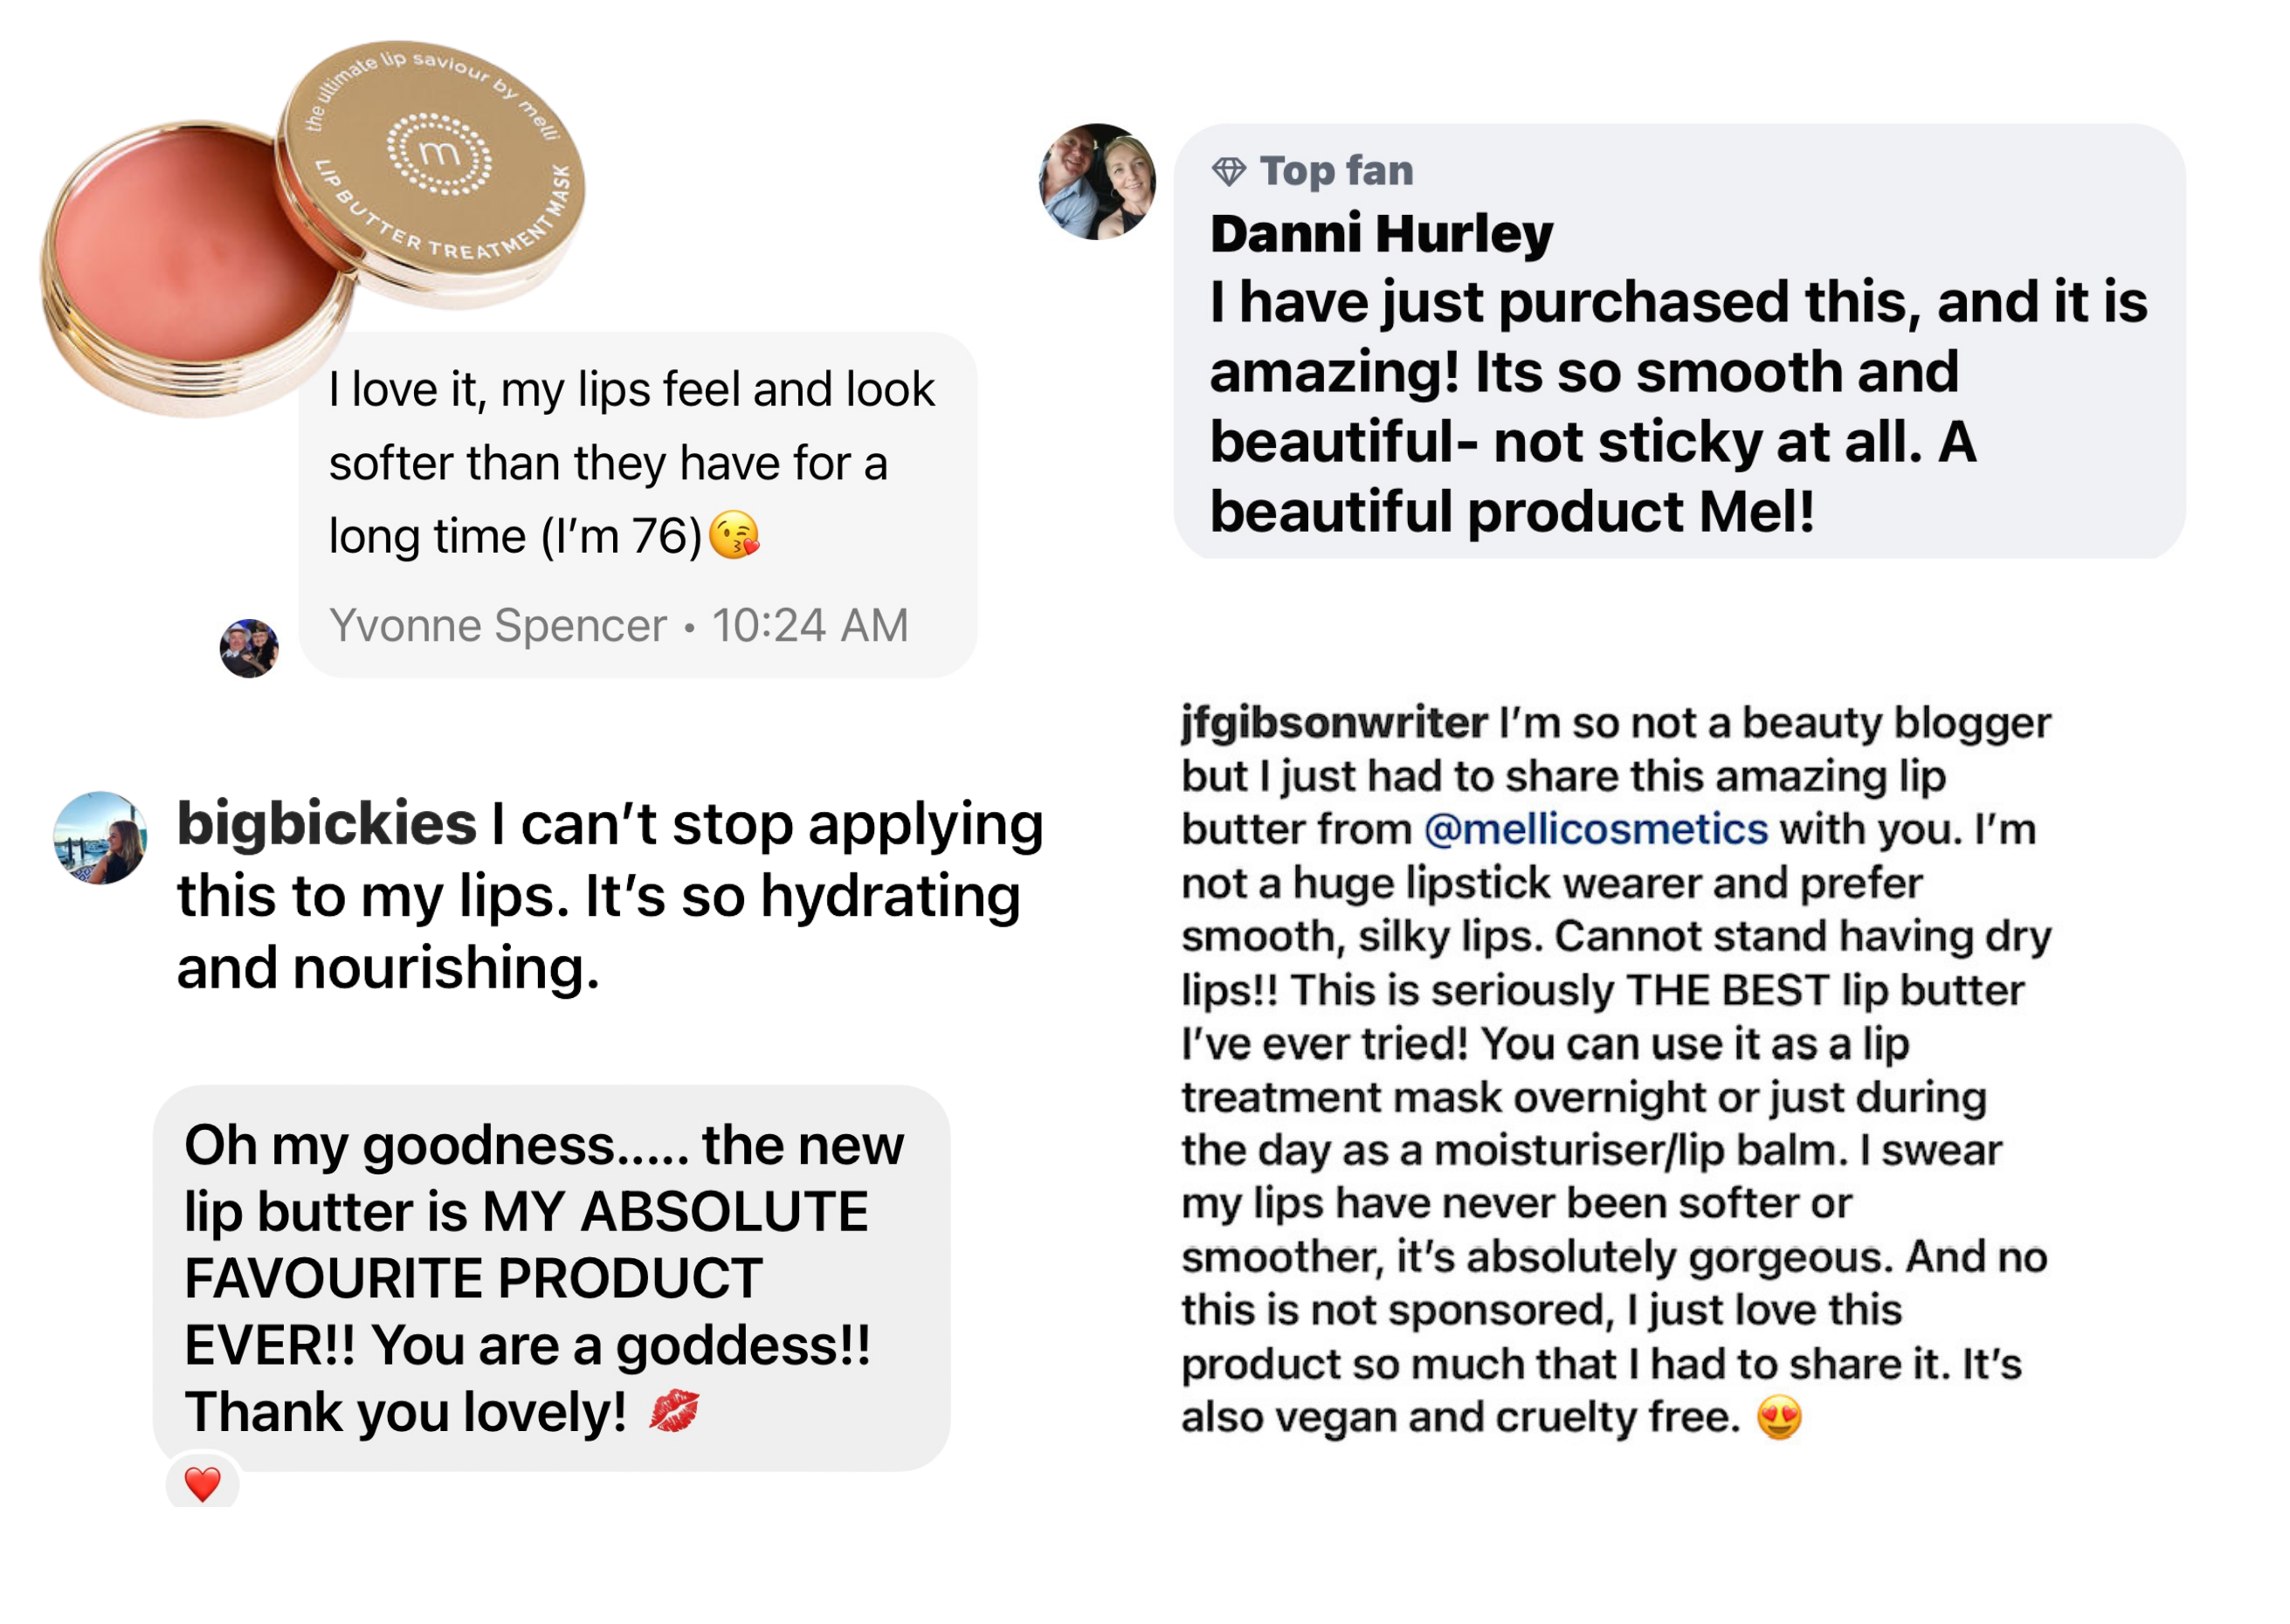The image size is (2290, 1624).
Task: Open bigbickies' profile avatar
Action: click(100, 838)
